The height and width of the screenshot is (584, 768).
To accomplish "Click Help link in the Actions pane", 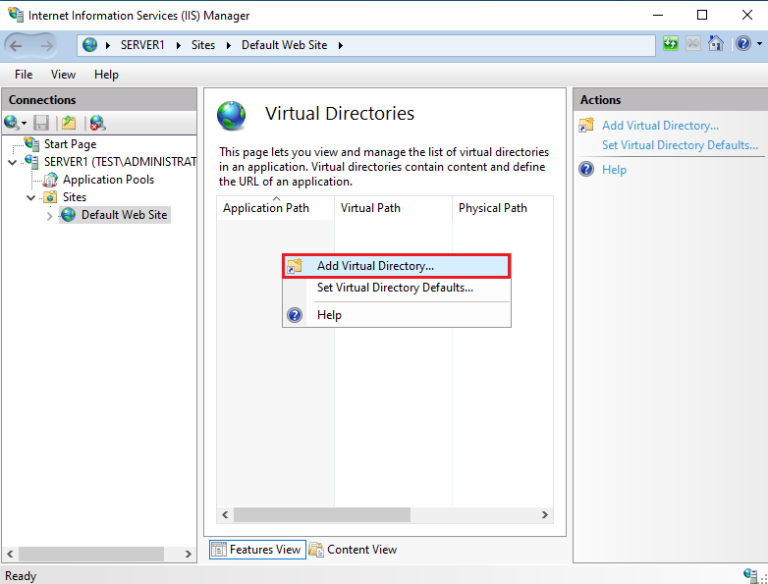I will pyautogui.click(x=614, y=170).
